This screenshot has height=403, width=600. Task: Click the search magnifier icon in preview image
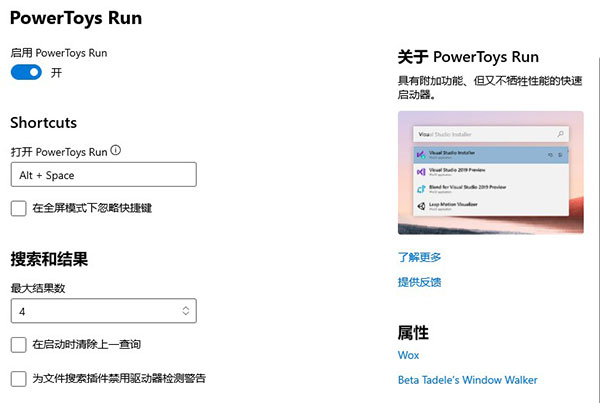[560, 134]
